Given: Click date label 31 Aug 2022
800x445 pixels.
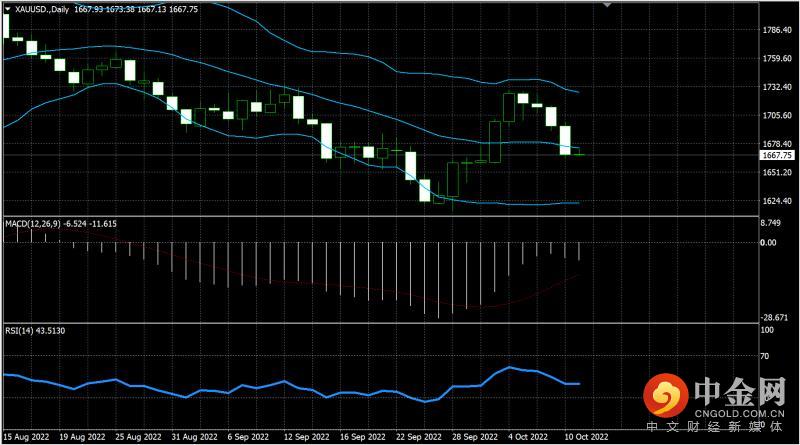Looking at the screenshot, I should click(194, 437).
